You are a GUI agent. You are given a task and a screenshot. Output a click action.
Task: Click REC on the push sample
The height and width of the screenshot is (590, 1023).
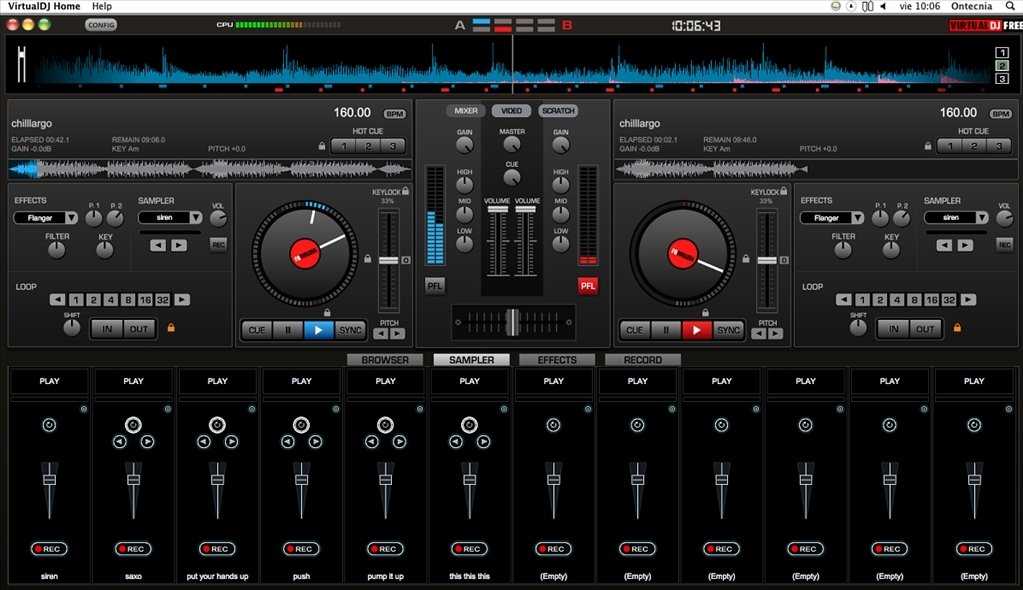(x=301, y=549)
